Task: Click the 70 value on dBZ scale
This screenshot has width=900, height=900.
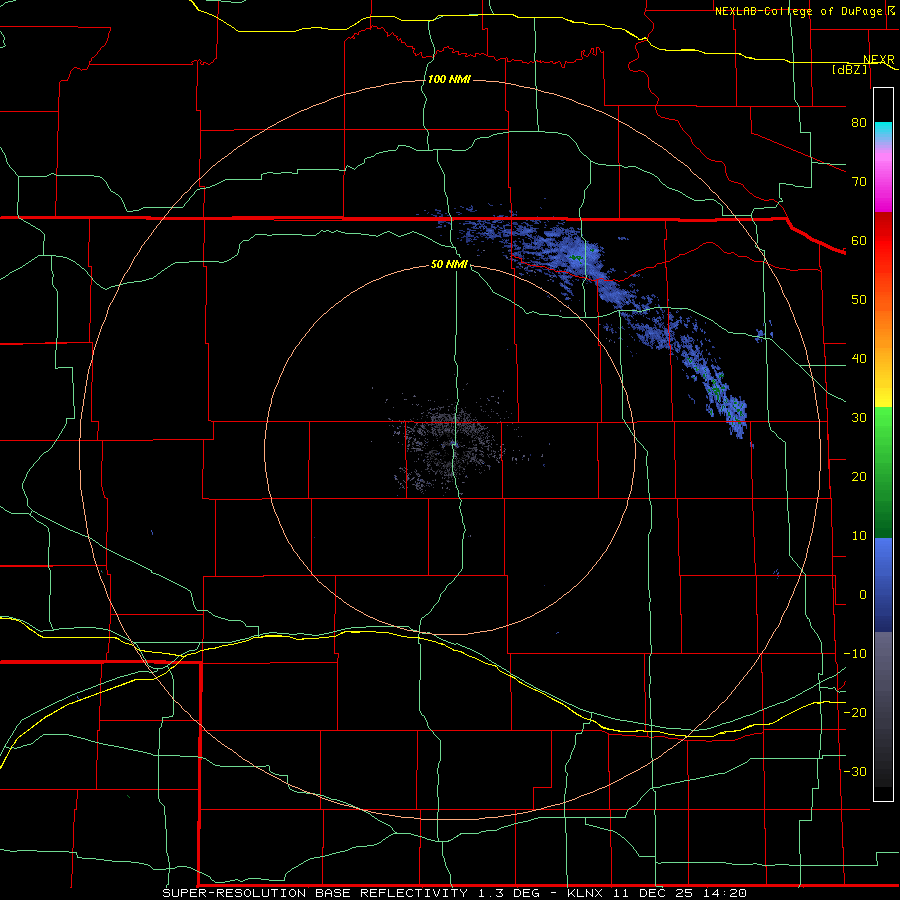Action: [x=859, y=181]
